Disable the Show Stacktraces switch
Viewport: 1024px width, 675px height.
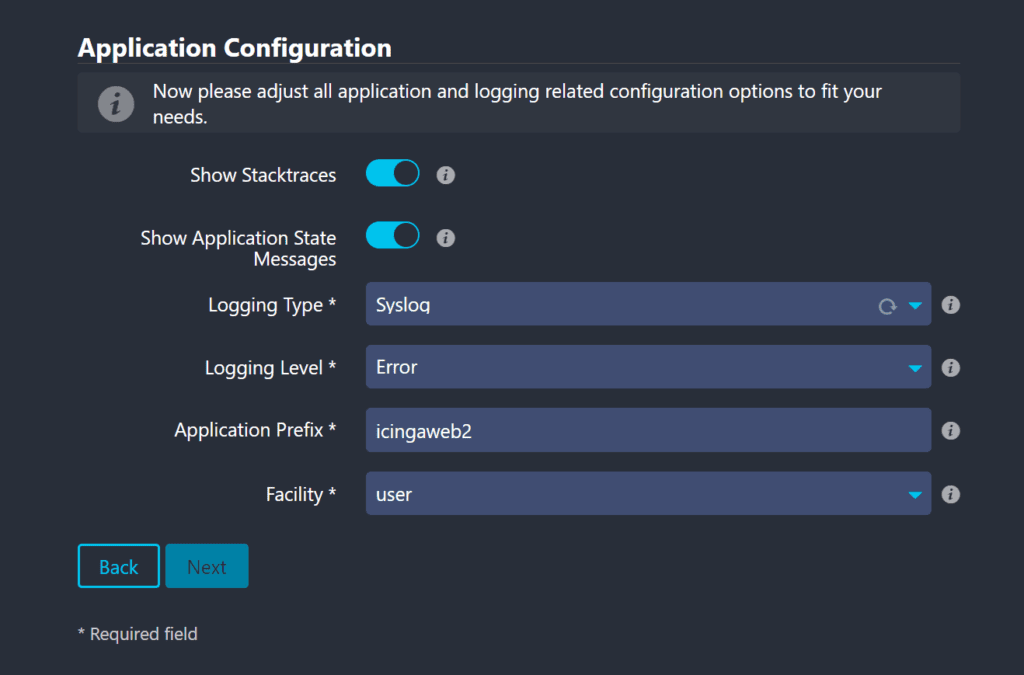coord(392,174)
